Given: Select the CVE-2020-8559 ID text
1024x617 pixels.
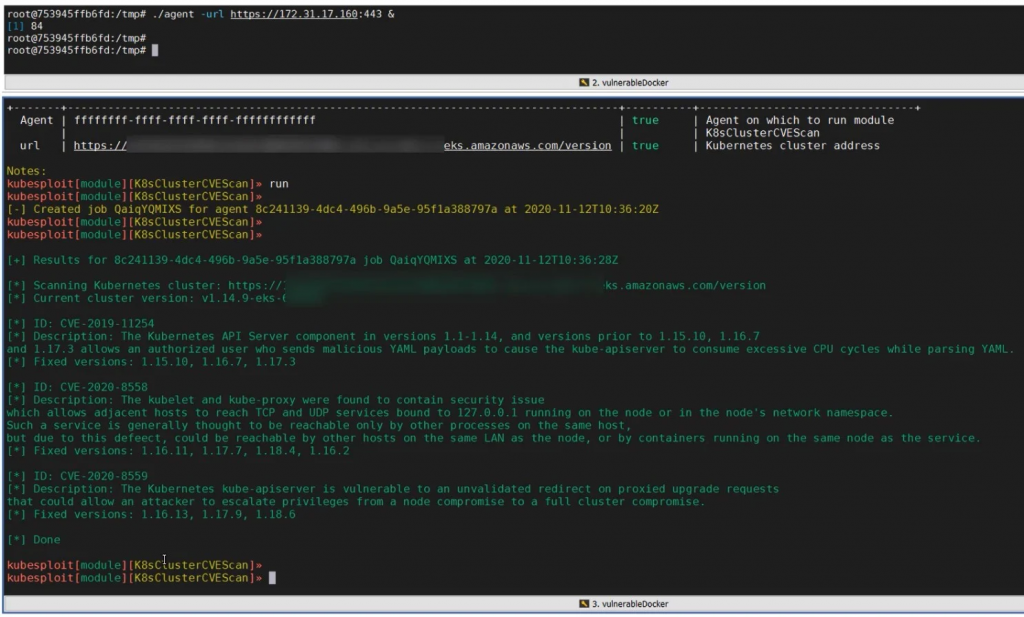Looking at the screenshot, I should pyautogui.click(x=104, y=476).
